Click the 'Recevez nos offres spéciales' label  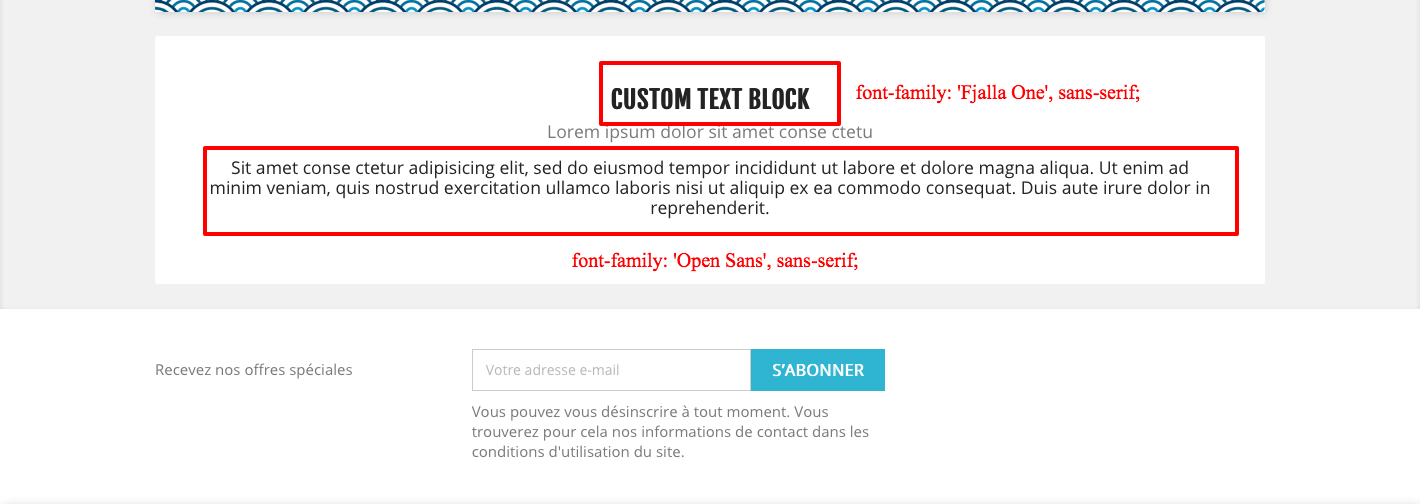coord(254,370)
